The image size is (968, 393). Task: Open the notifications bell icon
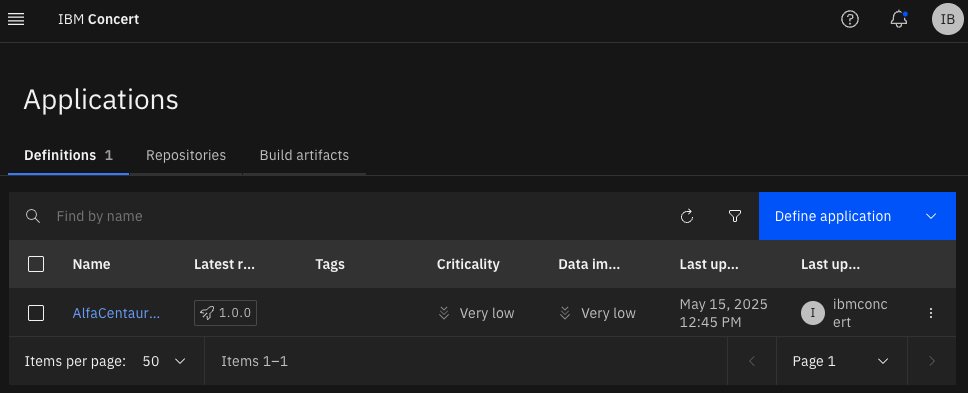[x=899, y=20]
